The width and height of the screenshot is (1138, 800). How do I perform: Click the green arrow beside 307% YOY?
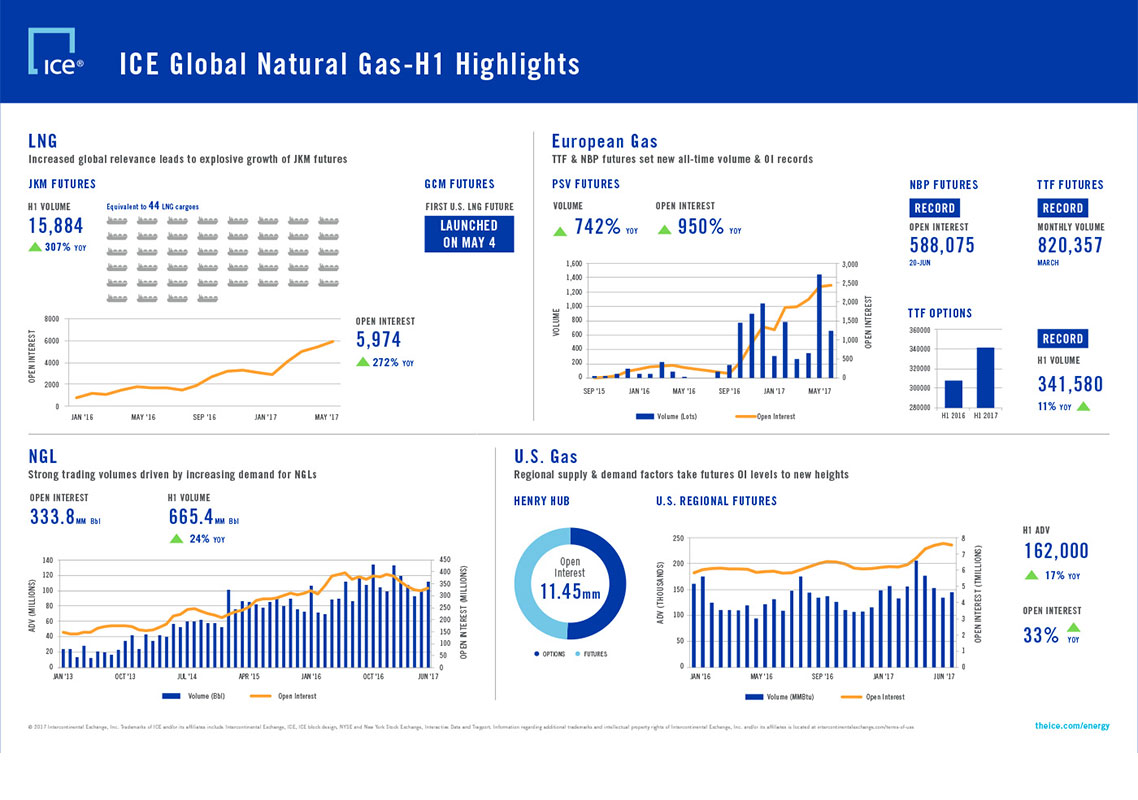(x=35, y=247)
